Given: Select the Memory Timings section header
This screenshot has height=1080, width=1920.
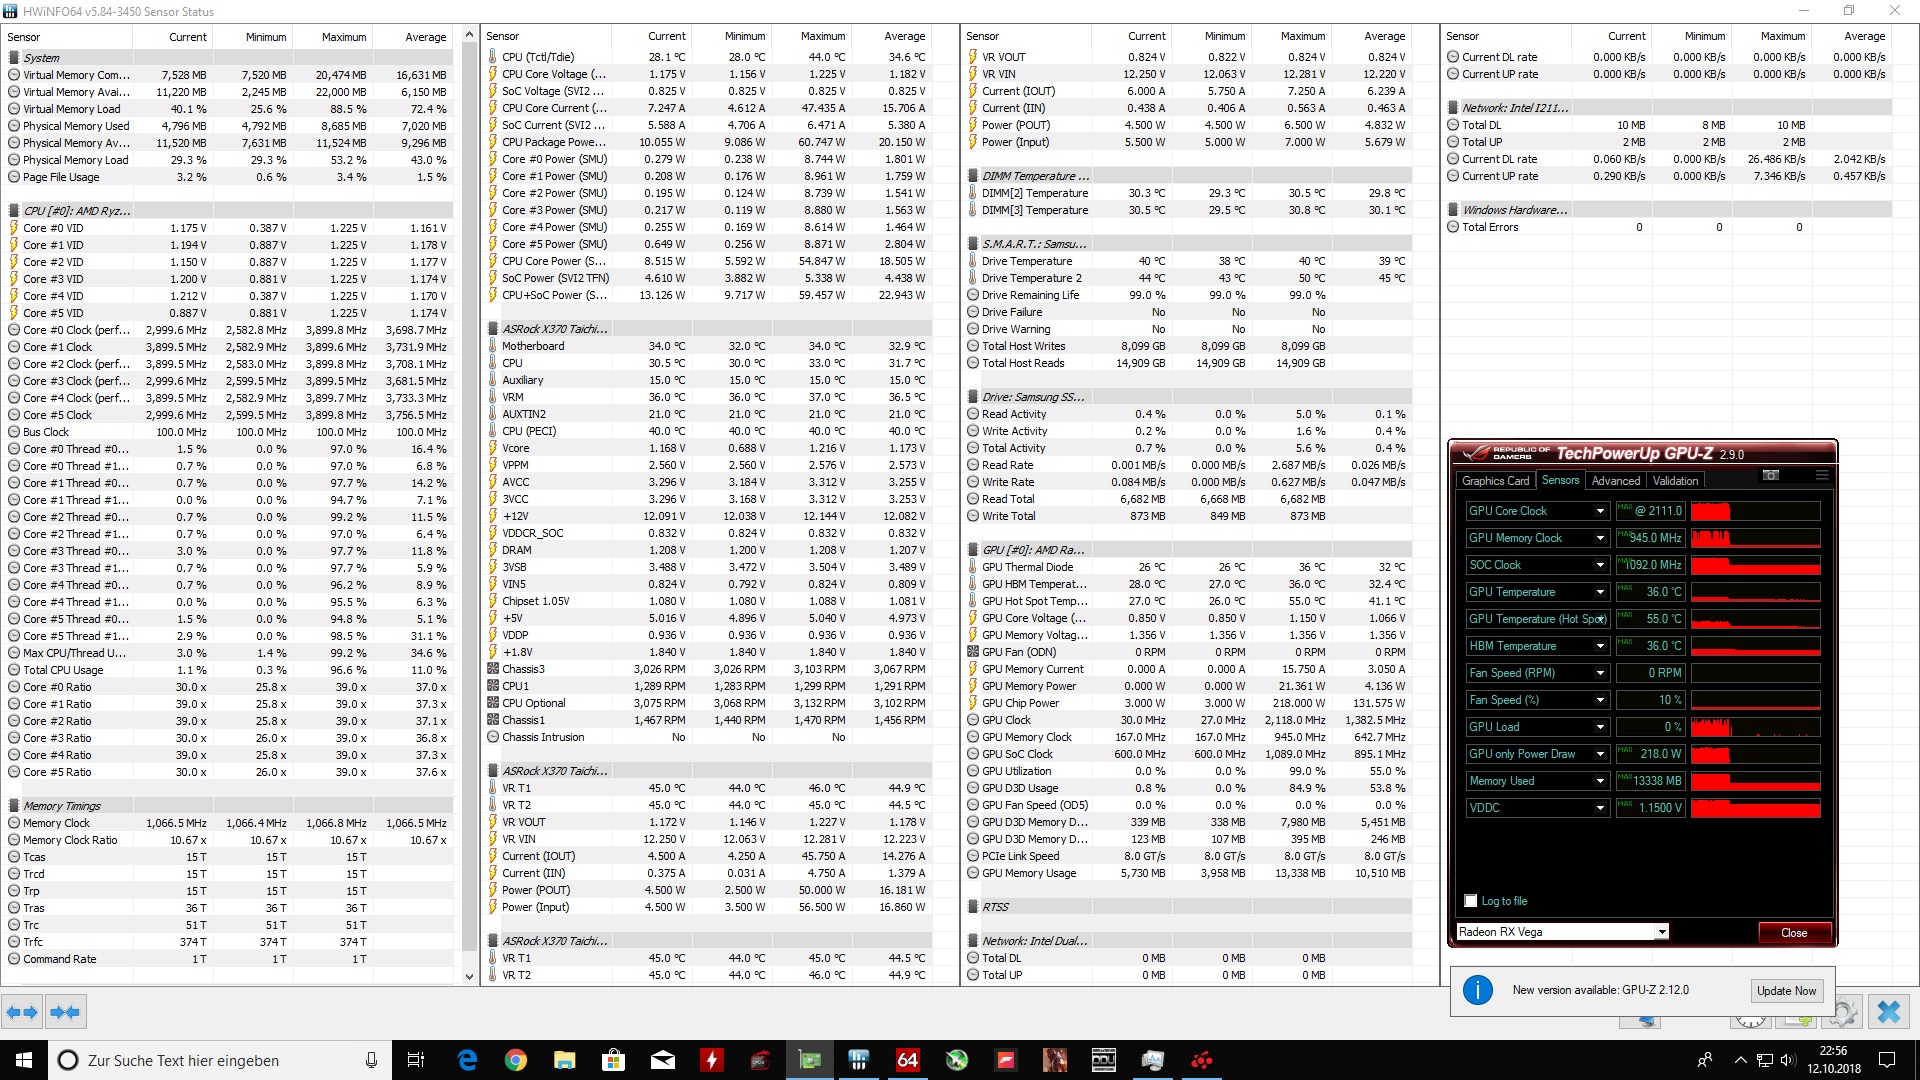Looking at the screenshot, I should click(x=230, y=806).
